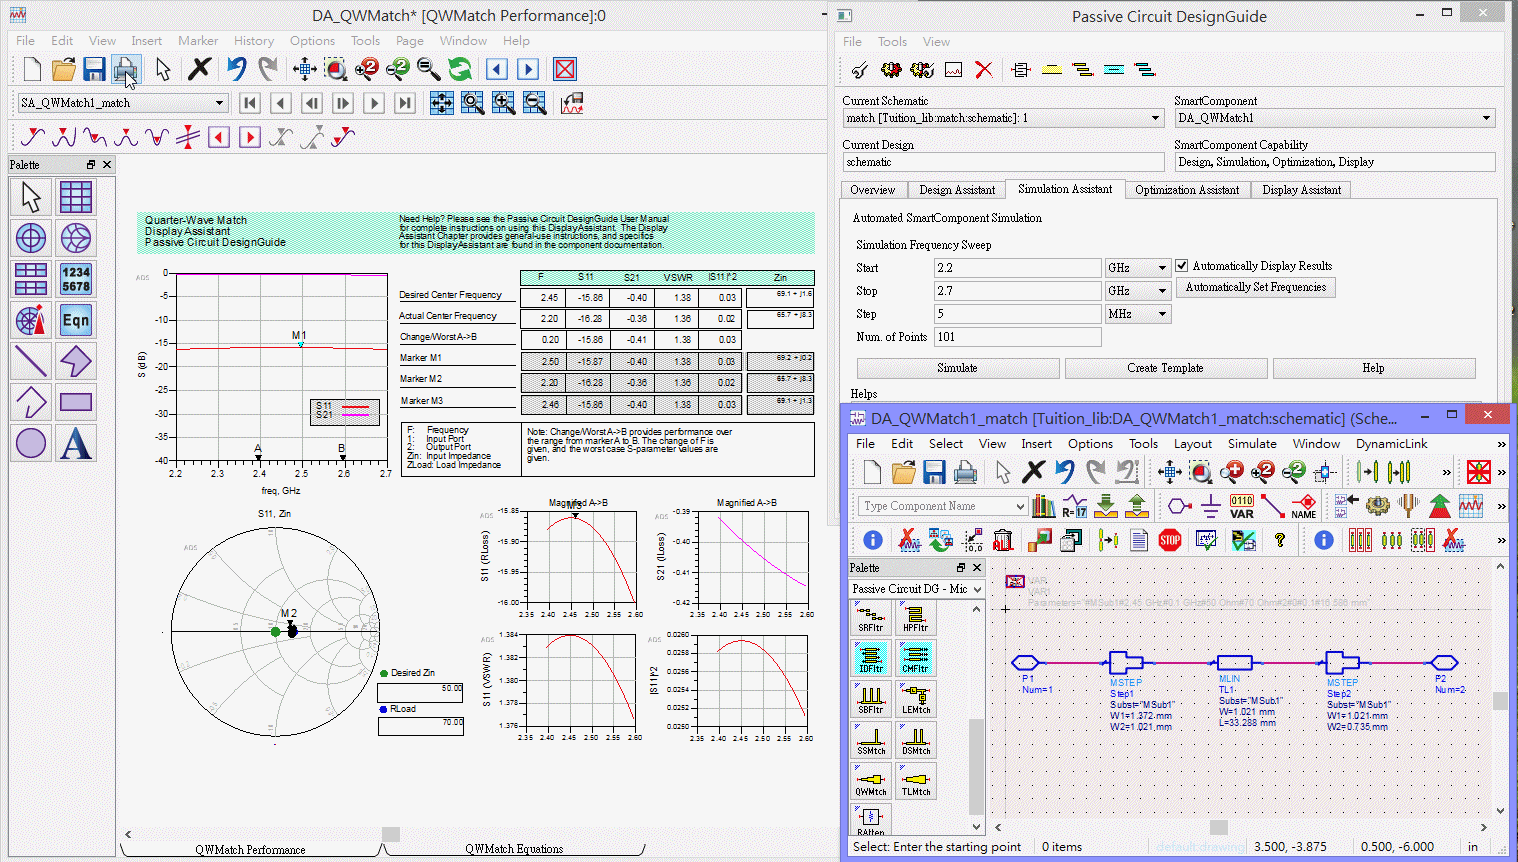Open Current Schematic dropdown

coord(1156,118)
